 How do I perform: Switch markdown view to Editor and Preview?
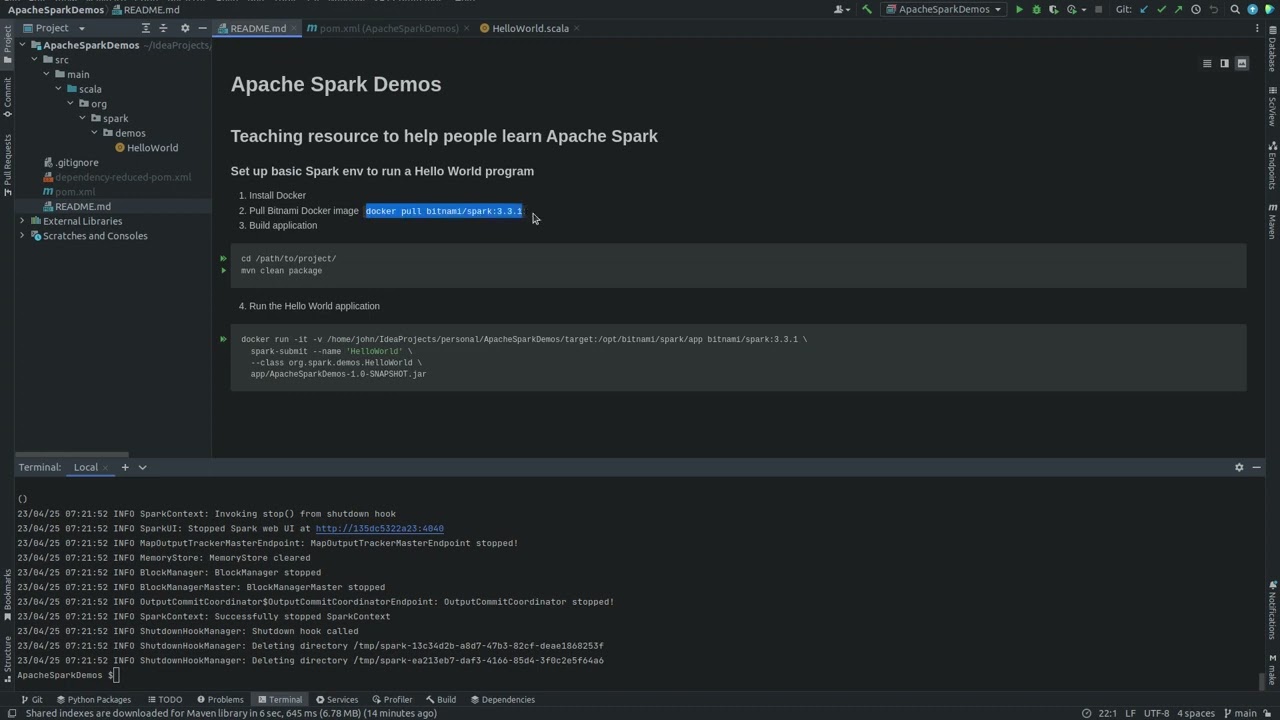click(1224, 63)
